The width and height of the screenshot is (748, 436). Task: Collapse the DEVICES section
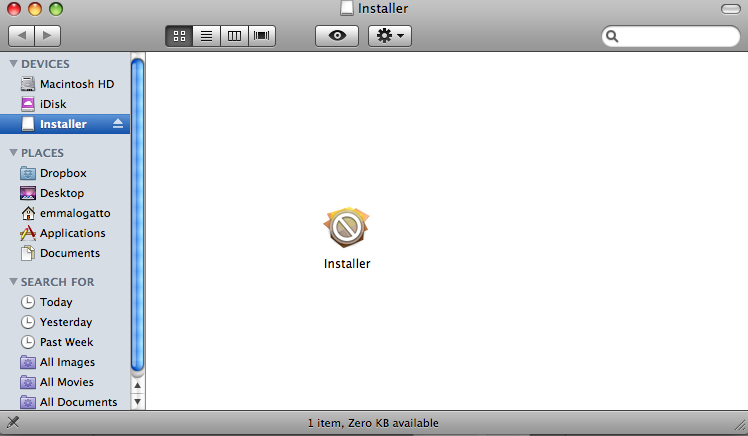pyautogui.click(x=13, y=63)
